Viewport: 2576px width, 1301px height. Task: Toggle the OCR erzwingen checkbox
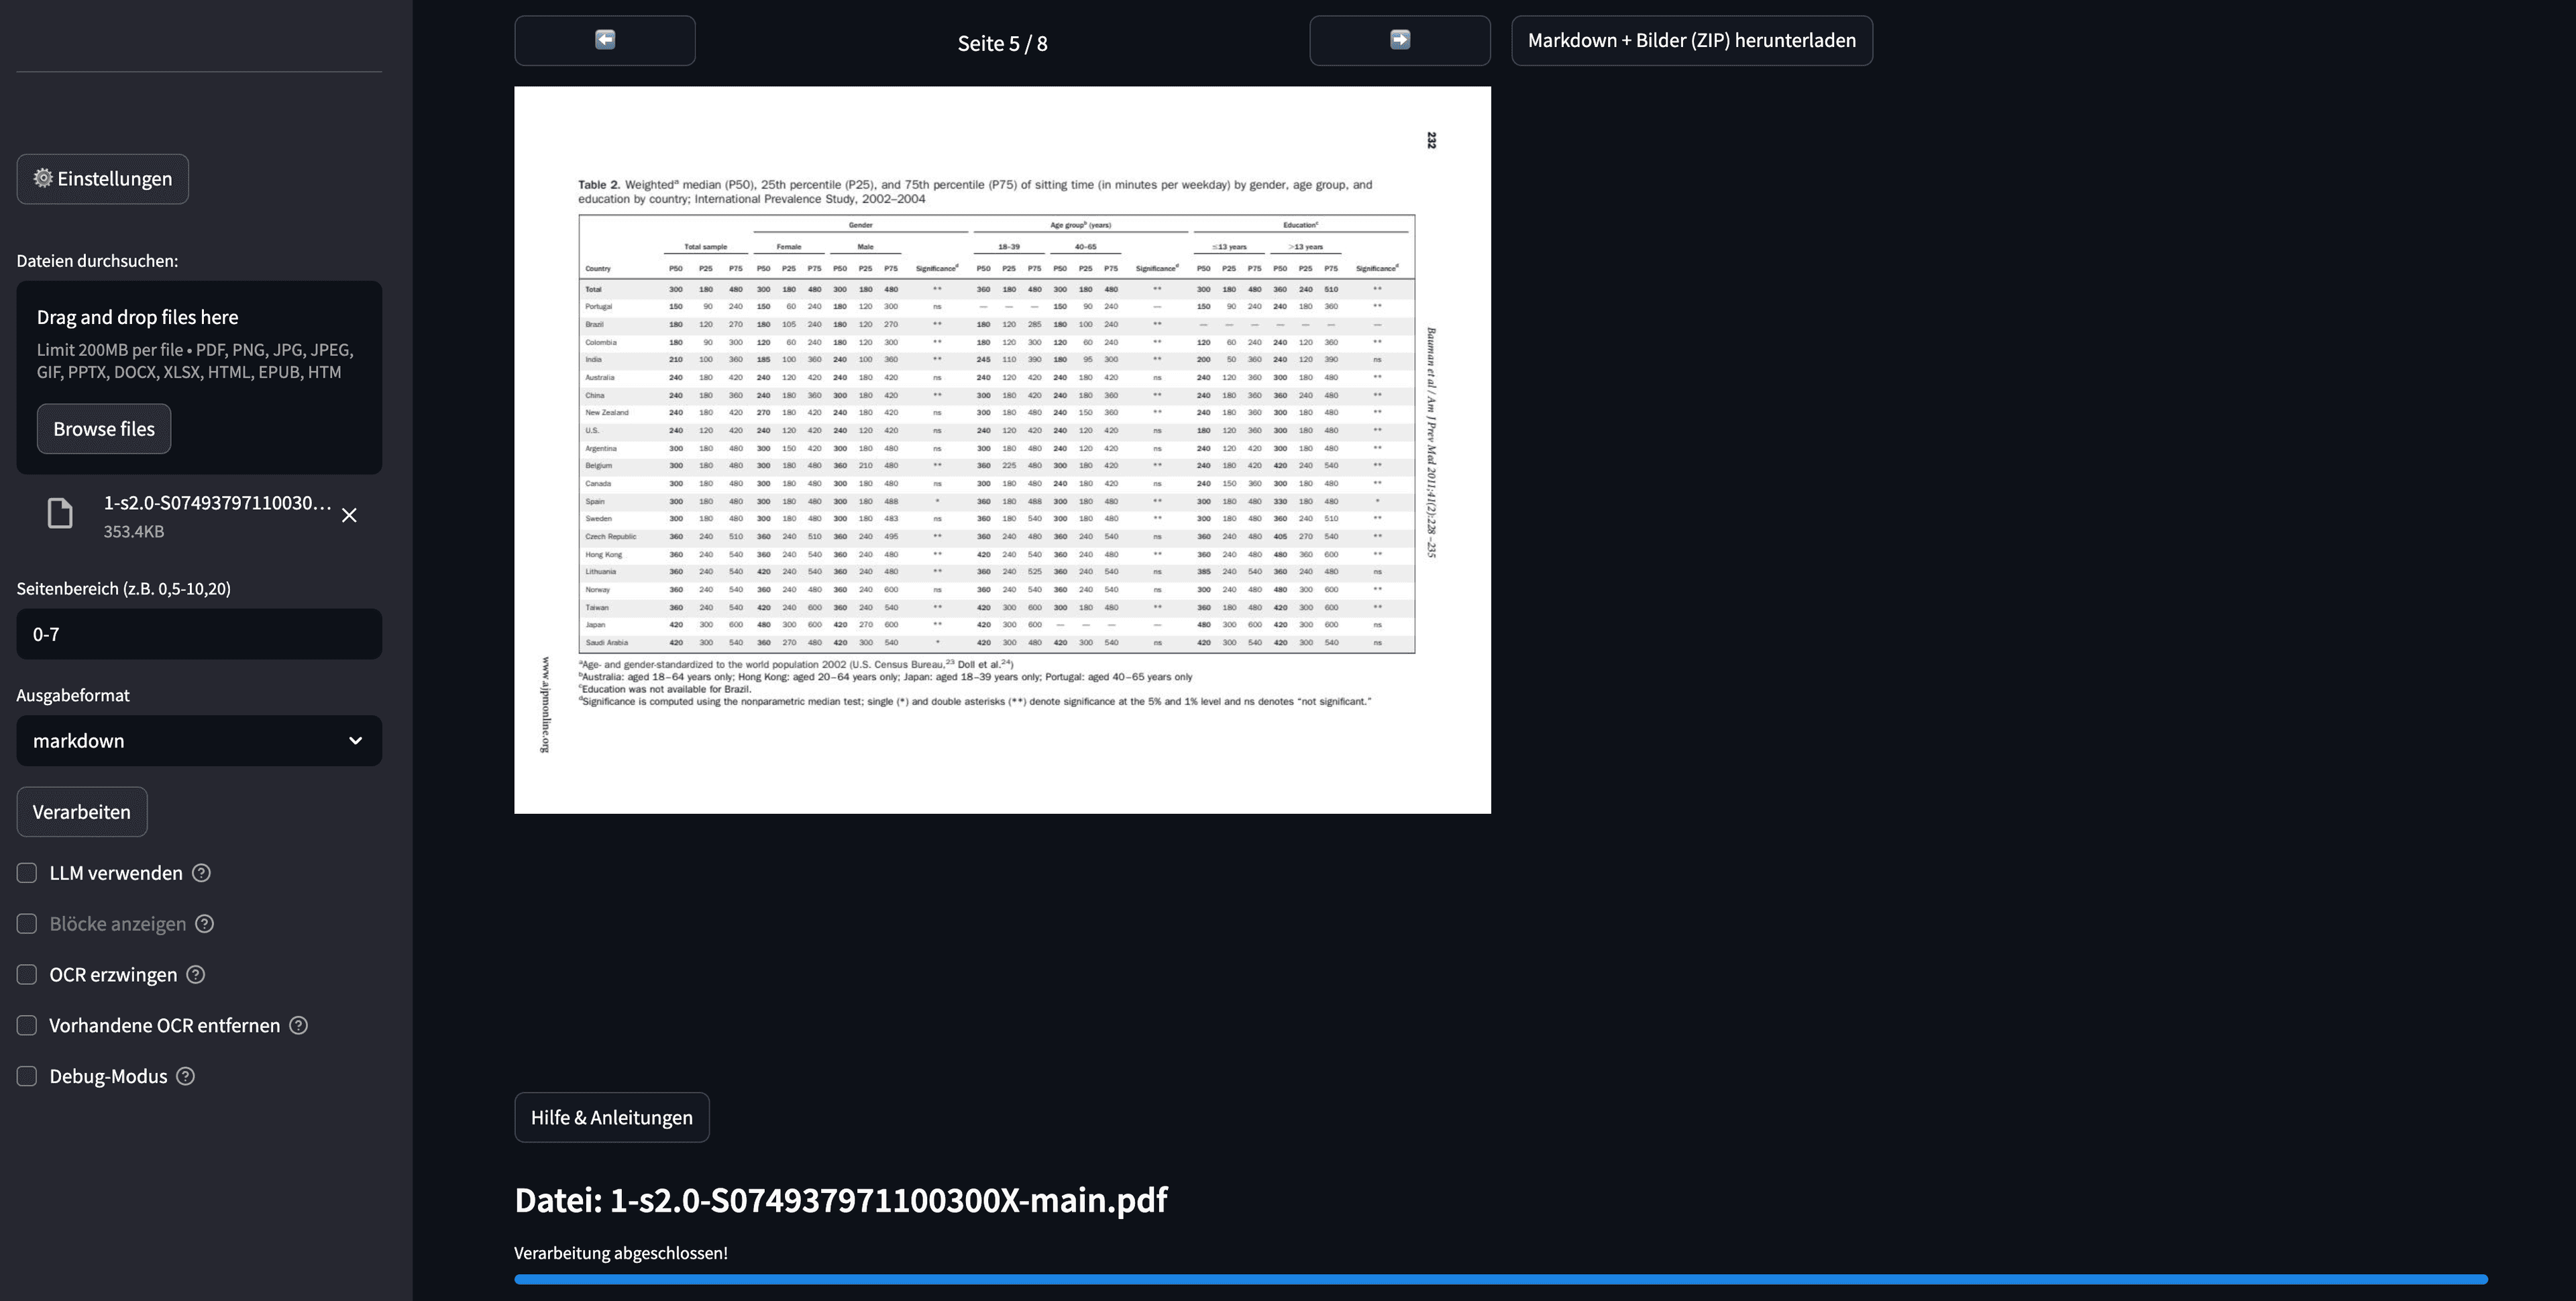point(27,975)
